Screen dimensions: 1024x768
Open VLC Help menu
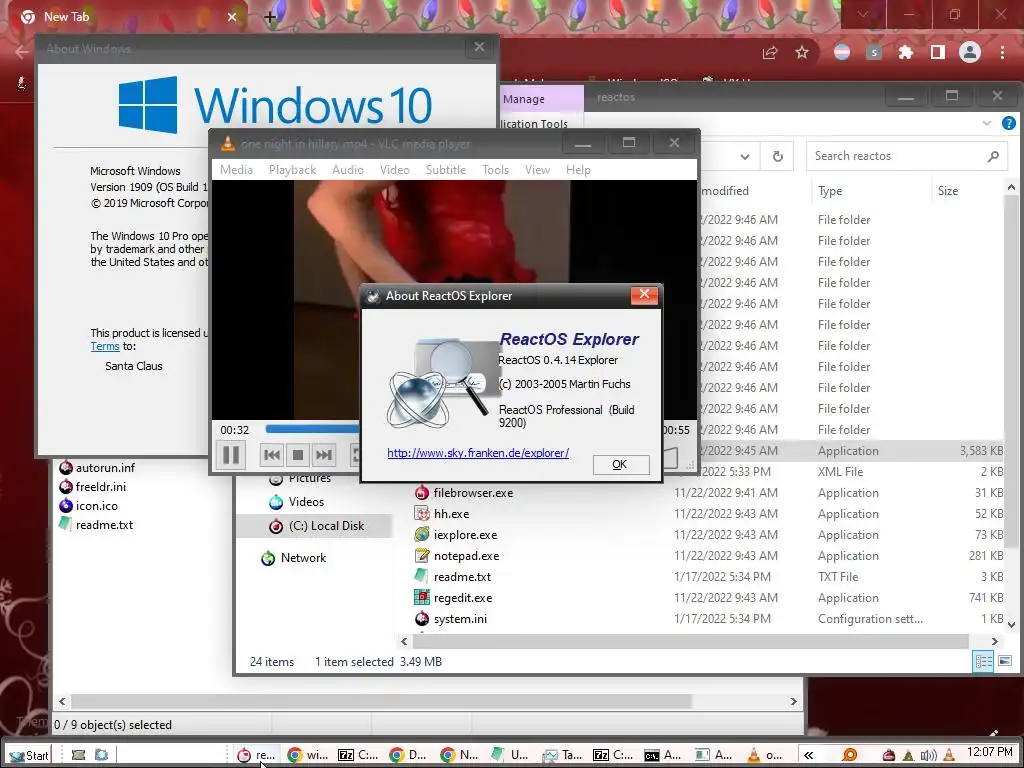point(578,170)
